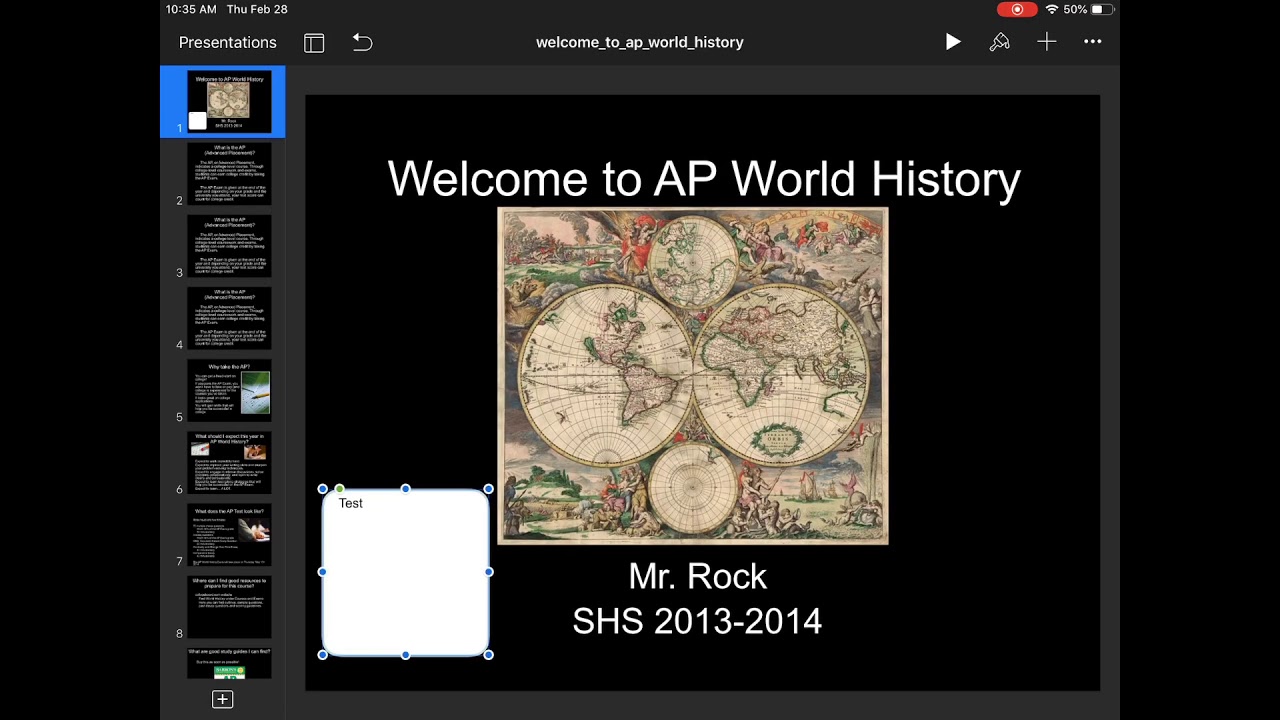1280x720 pixels.
Task: Tap the Test text inside white shape
Action: tap(351, 503)
